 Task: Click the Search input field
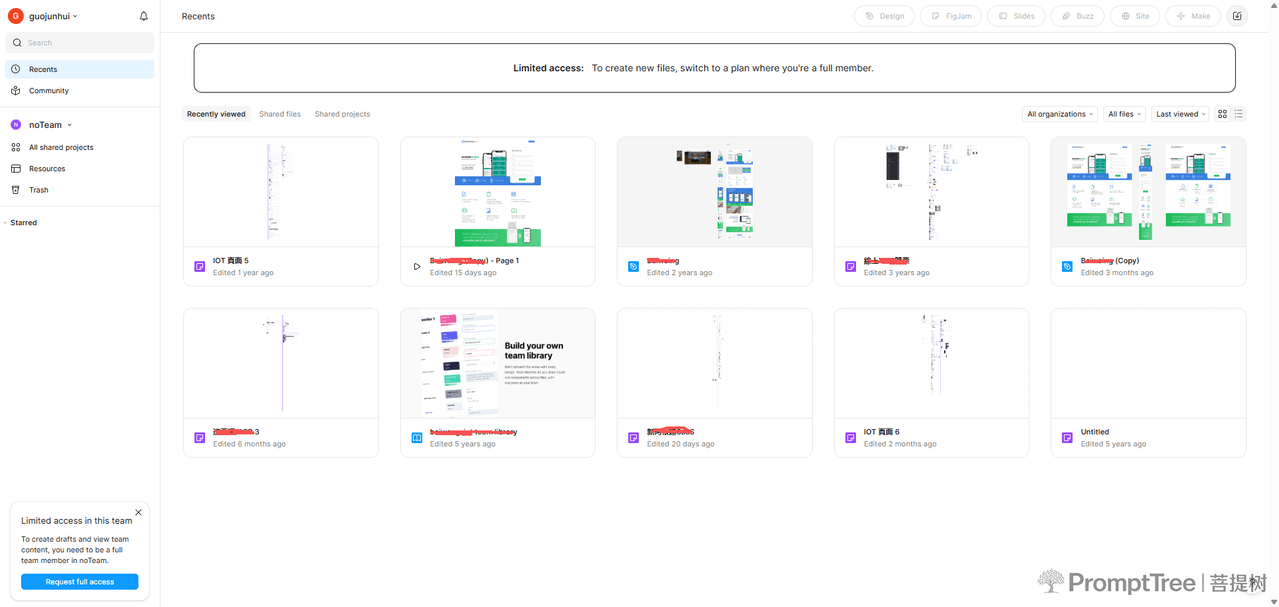80,42
